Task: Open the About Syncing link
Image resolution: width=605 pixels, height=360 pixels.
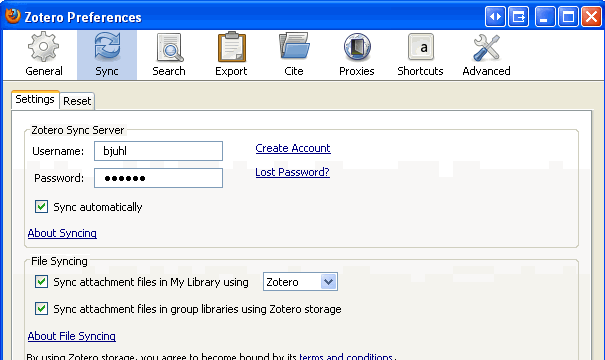Action: (x=62, y=233)
